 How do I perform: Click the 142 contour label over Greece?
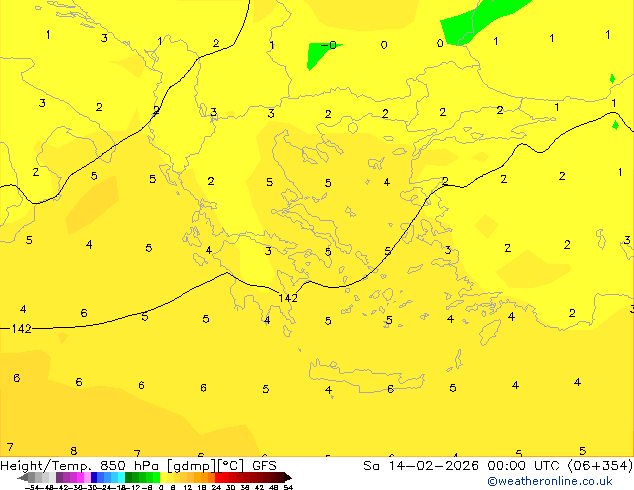tap(288, 298)
